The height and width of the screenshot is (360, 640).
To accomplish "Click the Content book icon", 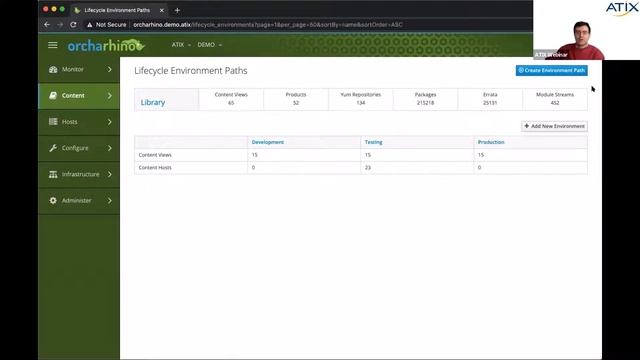I will pyautogui.click(x=53, y=96).
